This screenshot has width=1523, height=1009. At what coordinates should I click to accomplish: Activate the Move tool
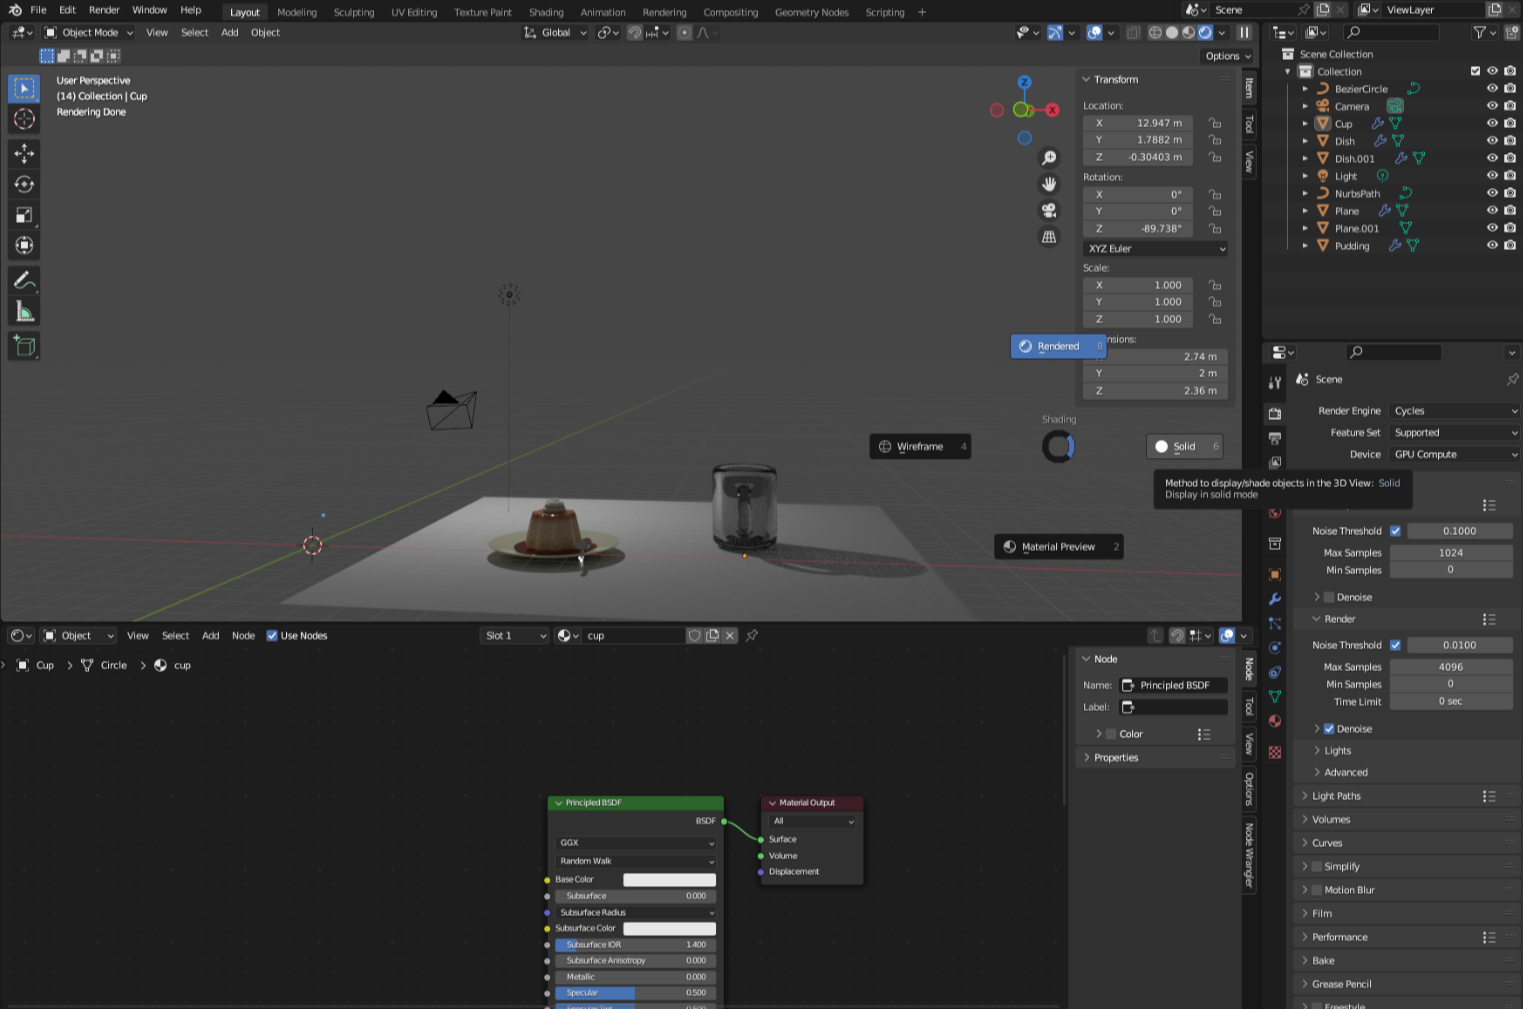point(24,153)
